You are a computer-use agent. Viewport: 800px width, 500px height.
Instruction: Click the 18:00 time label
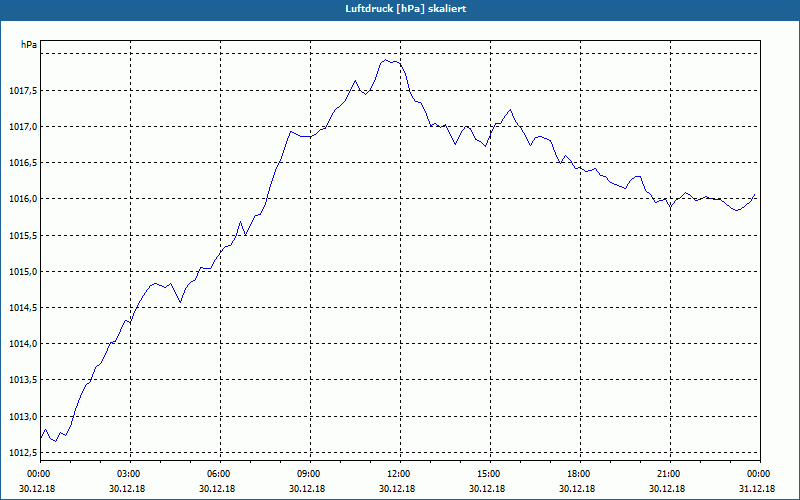577,474
